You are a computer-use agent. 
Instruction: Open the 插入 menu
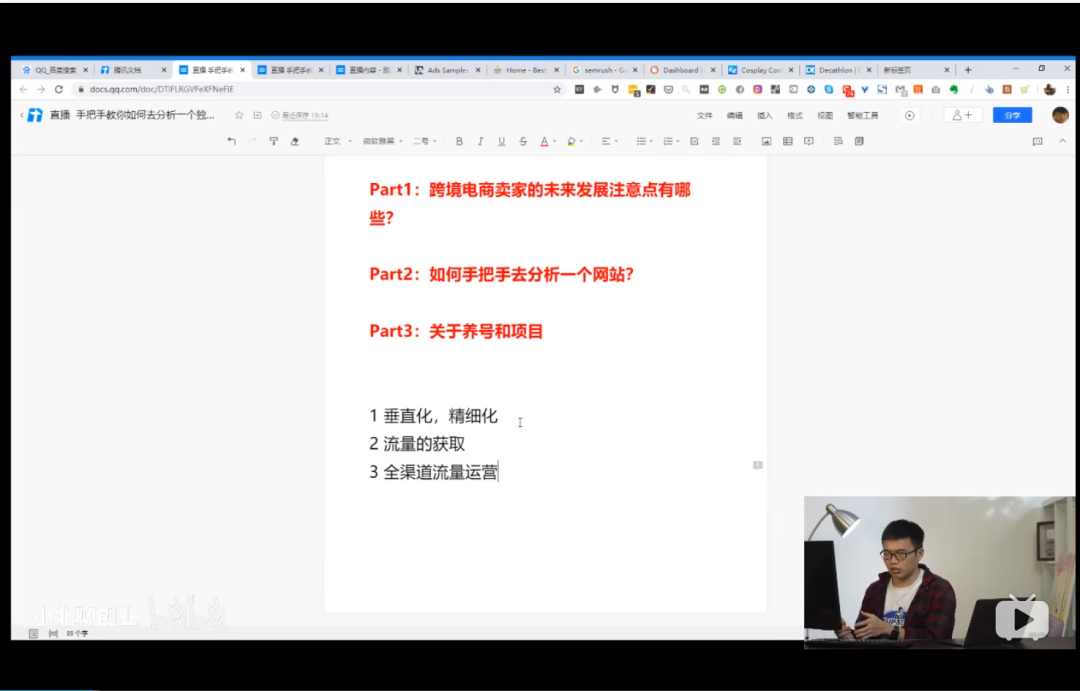coord(764,115)
